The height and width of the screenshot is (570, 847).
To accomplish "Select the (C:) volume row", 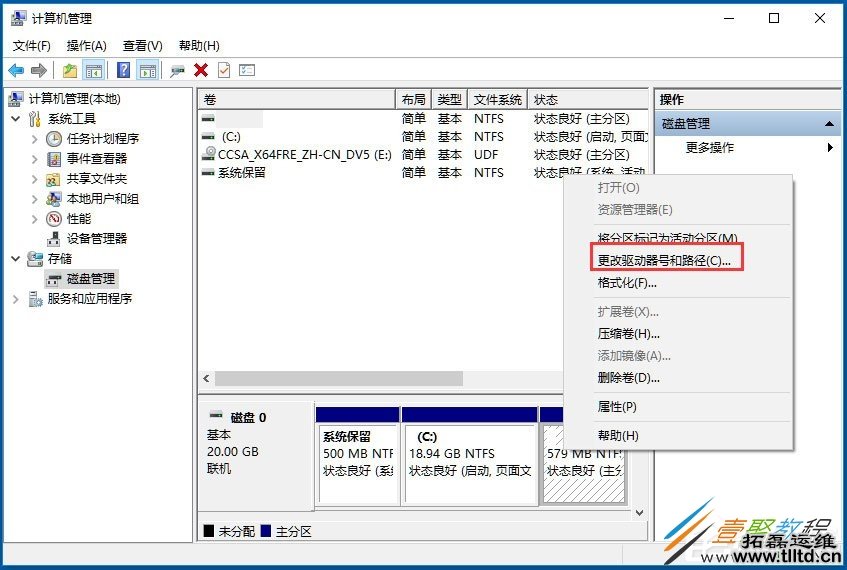I will tap(423, 137).
